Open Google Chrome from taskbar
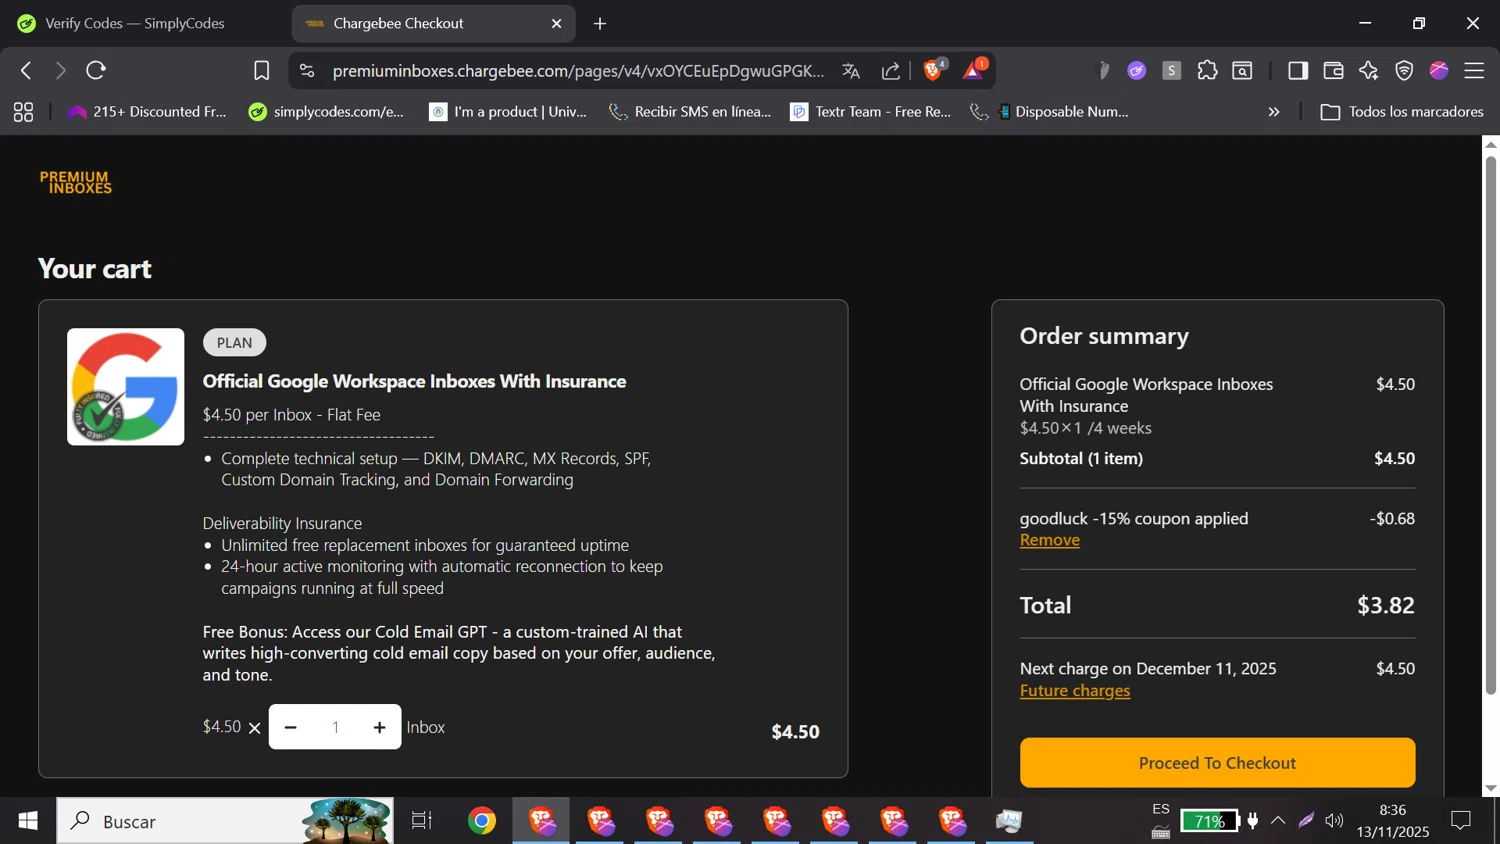 pyautogui.click(x=482, y=821)
